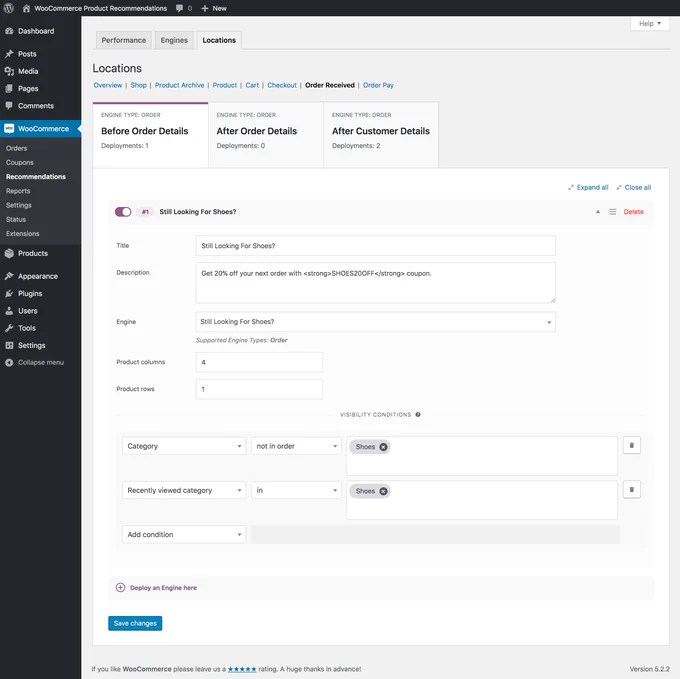This screenshot has width=680, height=679.
Task: Go to the Order Pay link
Action: [x=378, y=85]
